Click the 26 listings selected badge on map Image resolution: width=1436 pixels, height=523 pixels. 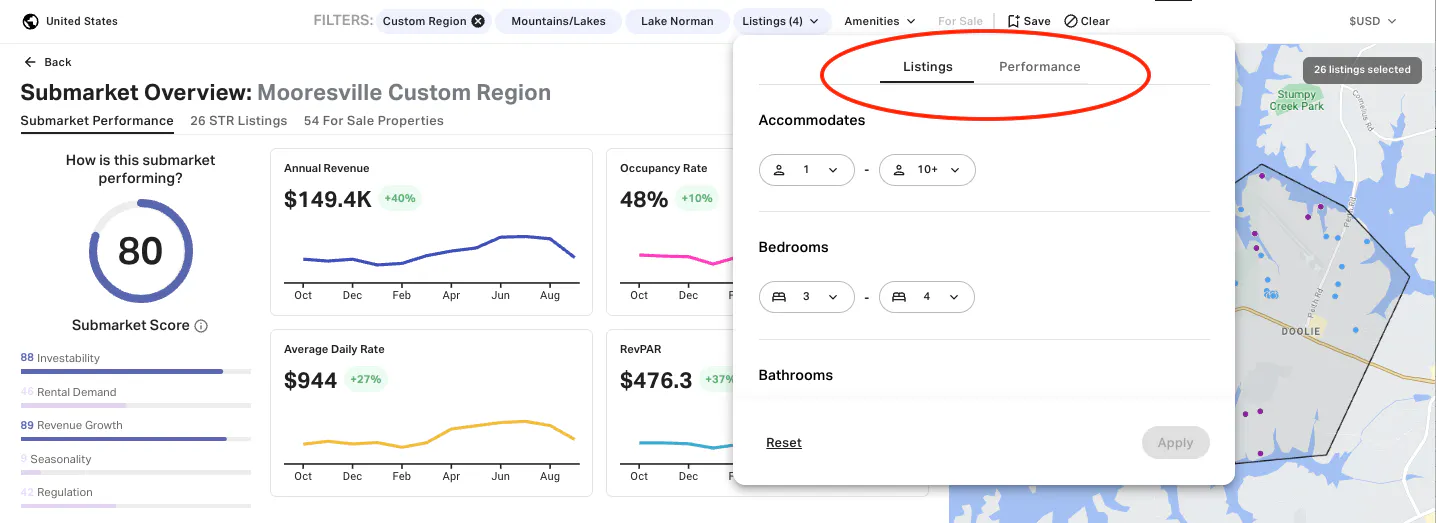(1362, 70)
